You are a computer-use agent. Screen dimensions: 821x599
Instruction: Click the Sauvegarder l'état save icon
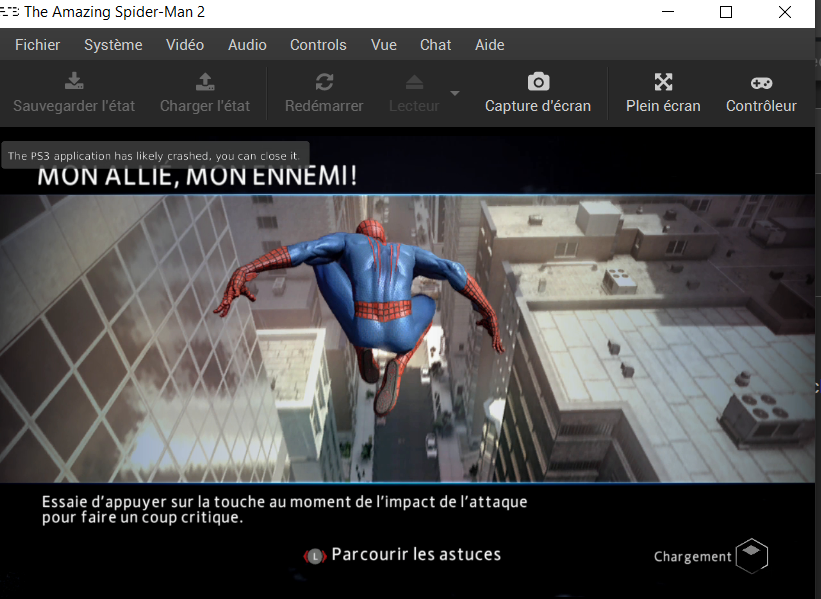click(74, 82)
